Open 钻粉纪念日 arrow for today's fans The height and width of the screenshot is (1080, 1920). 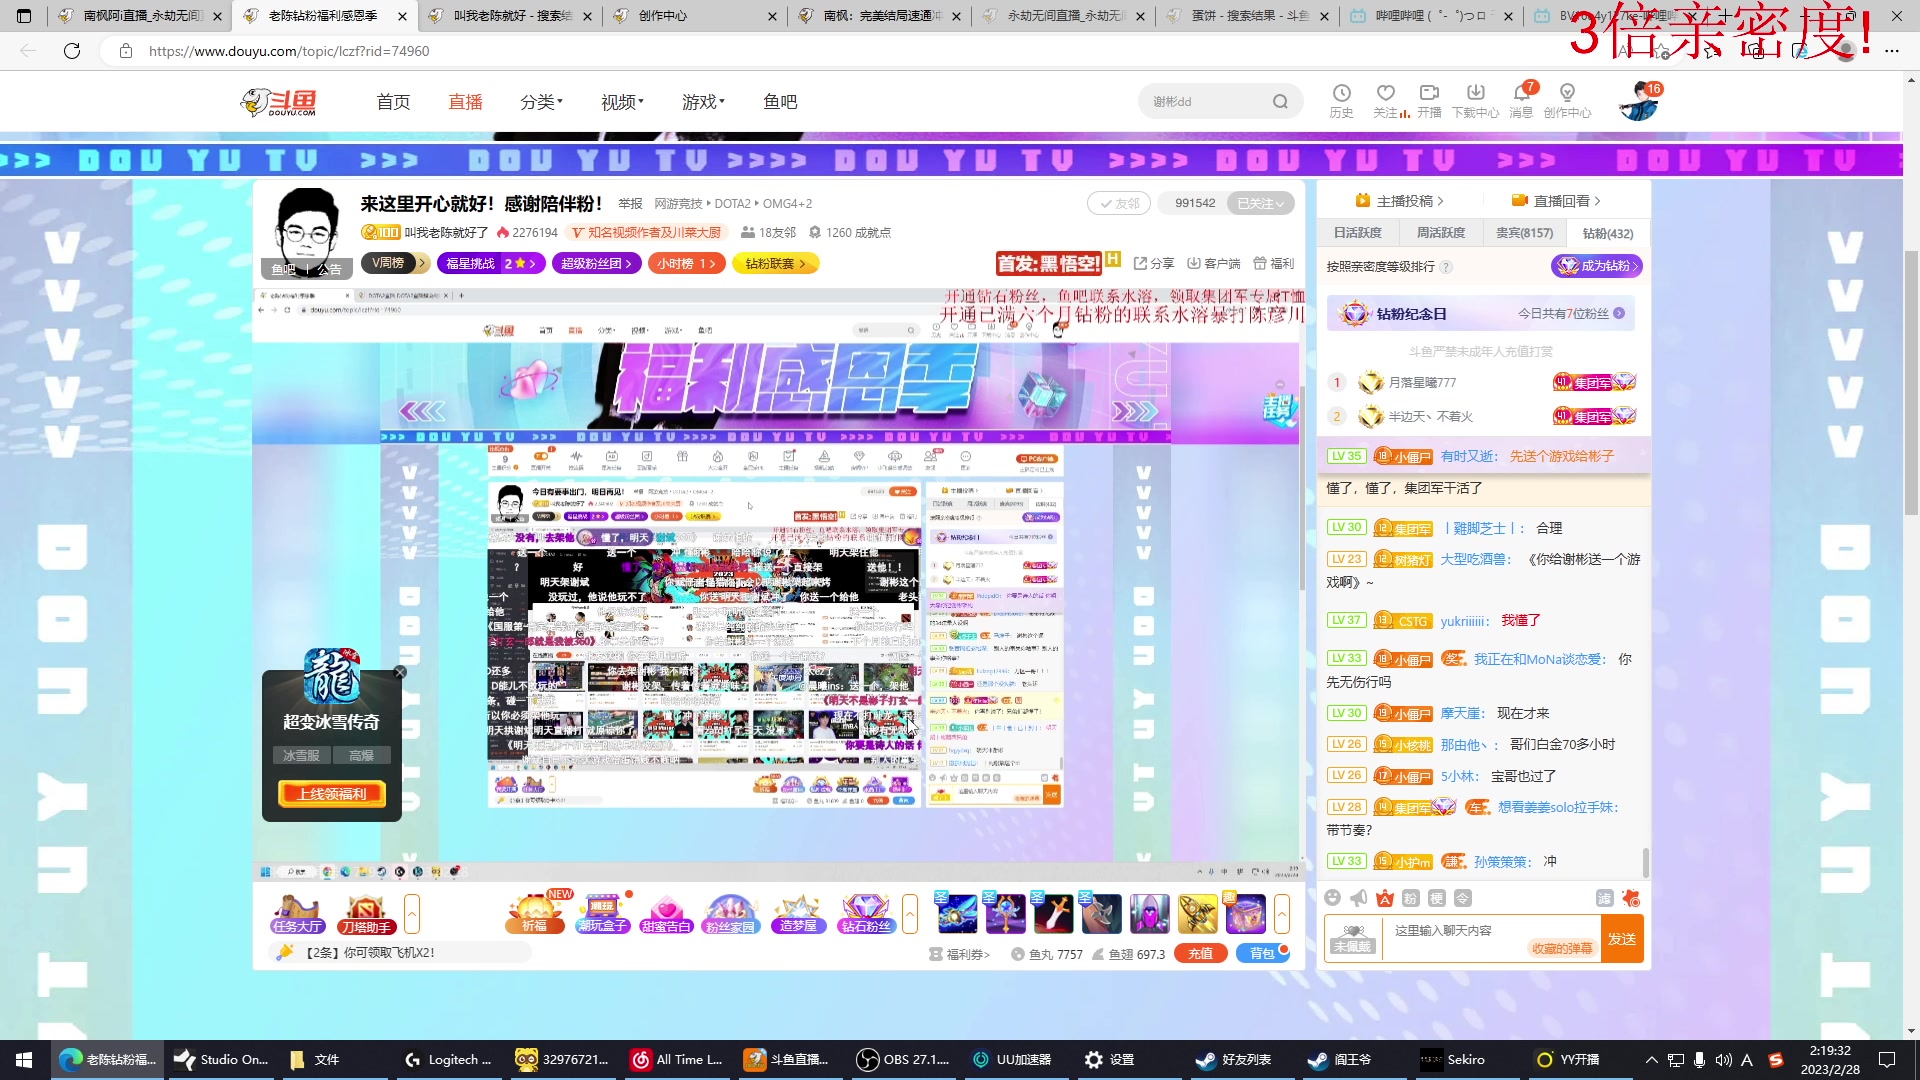click(x=1618, y=313)
